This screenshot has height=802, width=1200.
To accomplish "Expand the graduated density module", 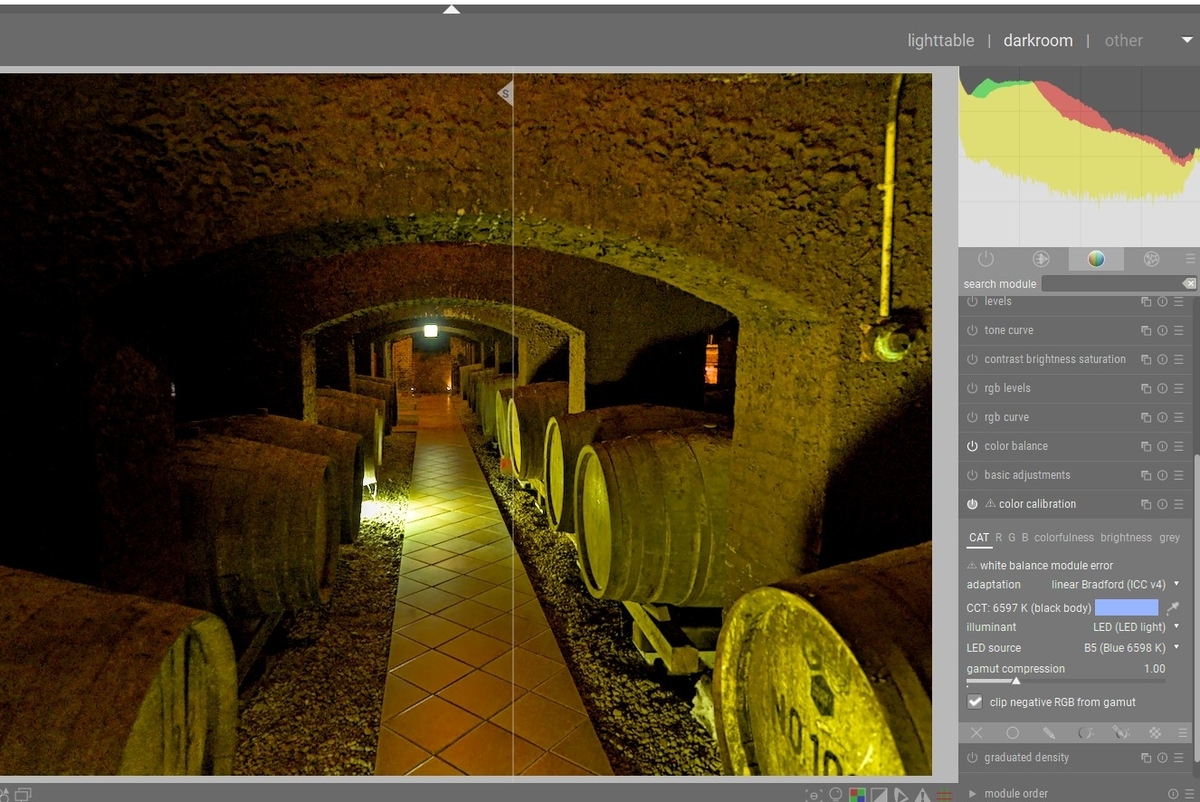I will tap(1026, 758).
